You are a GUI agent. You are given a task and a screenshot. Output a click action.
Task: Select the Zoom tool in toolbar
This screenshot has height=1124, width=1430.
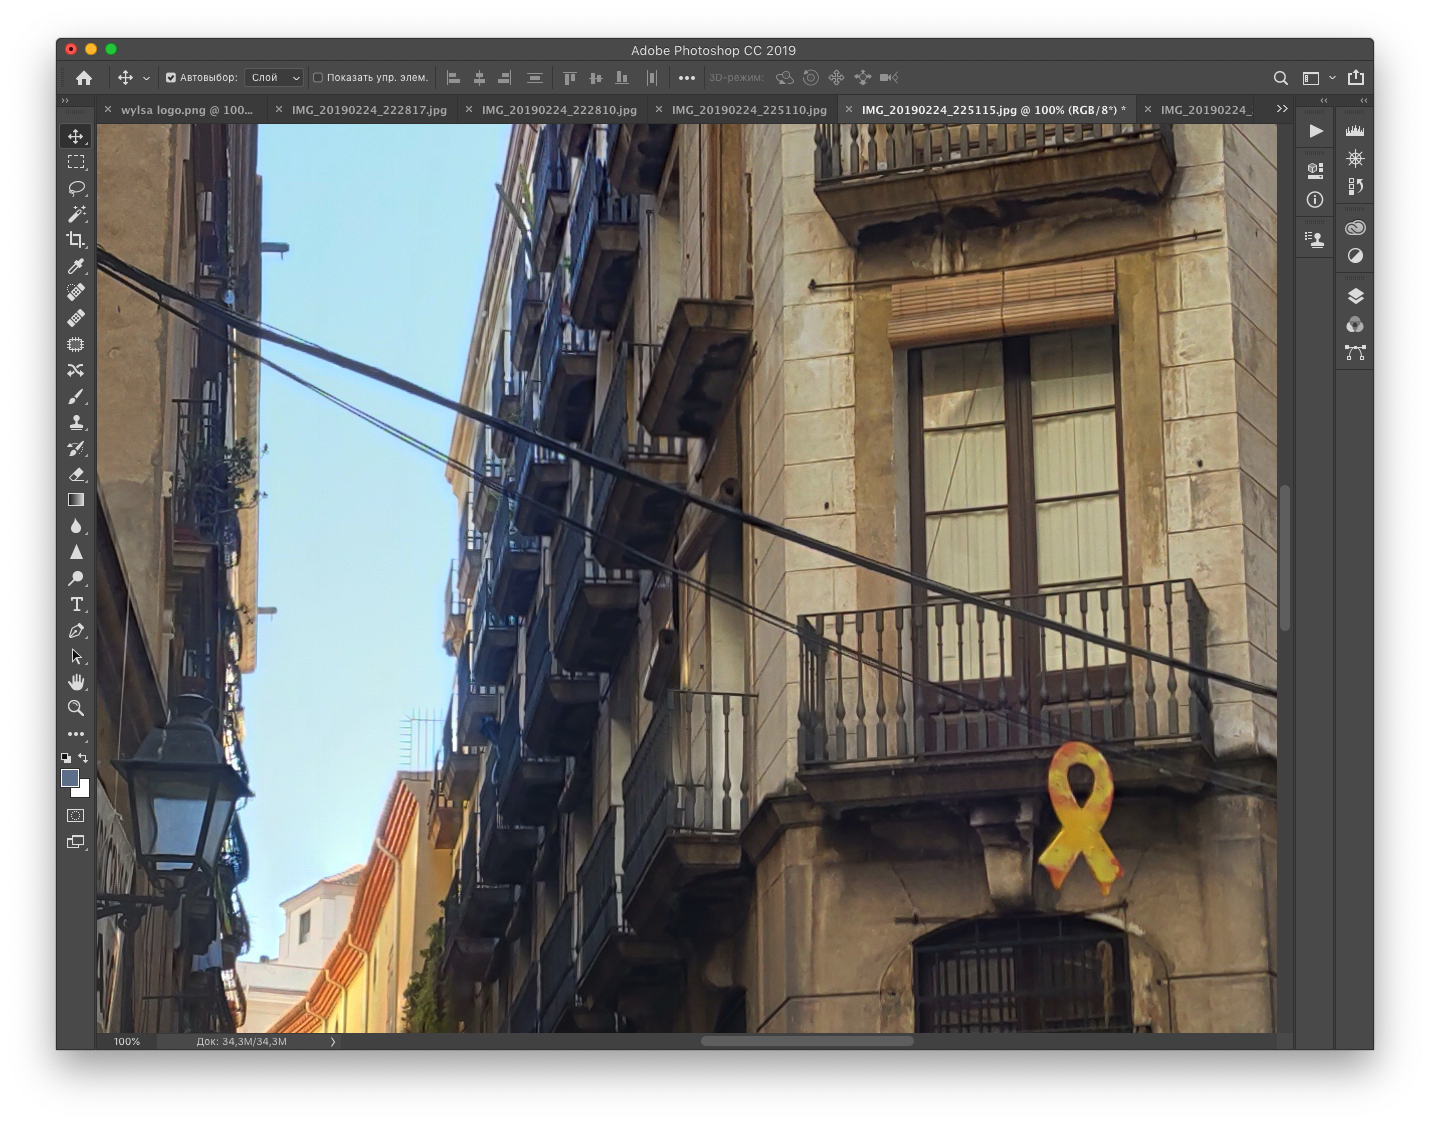pyautogui.click(x=76, y=708)
